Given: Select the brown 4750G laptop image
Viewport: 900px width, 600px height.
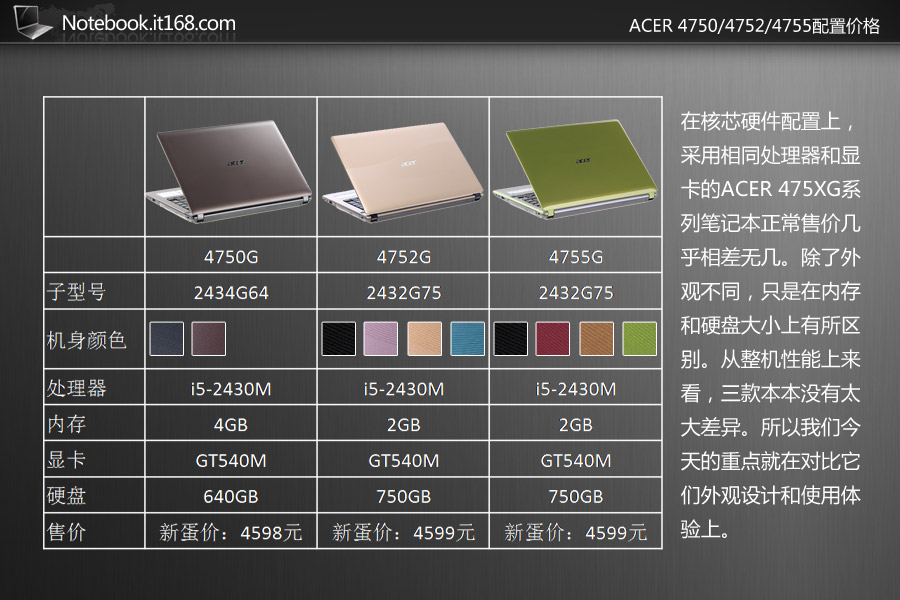Looking at the screenshot, I should [231, 167].
